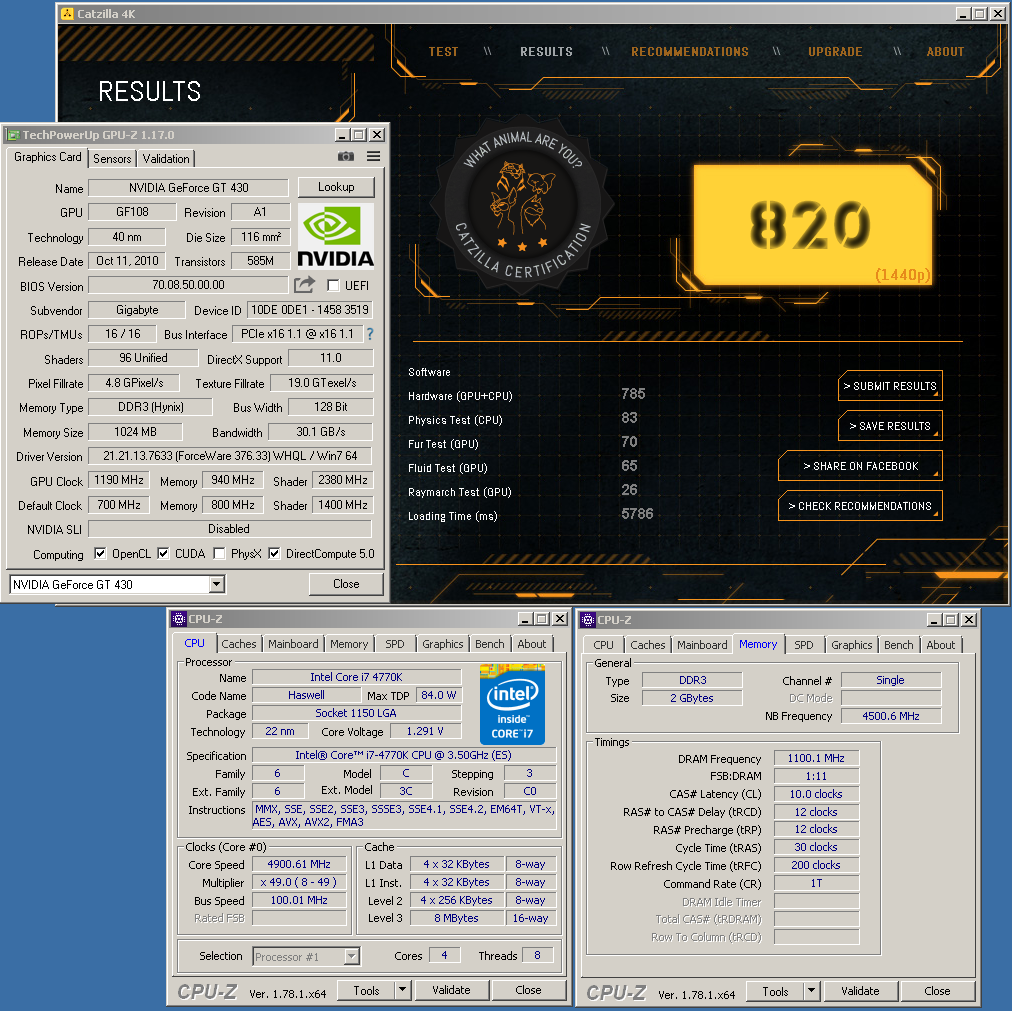Click the GPU-Z title bar app icon

click(x=13, y=135)
